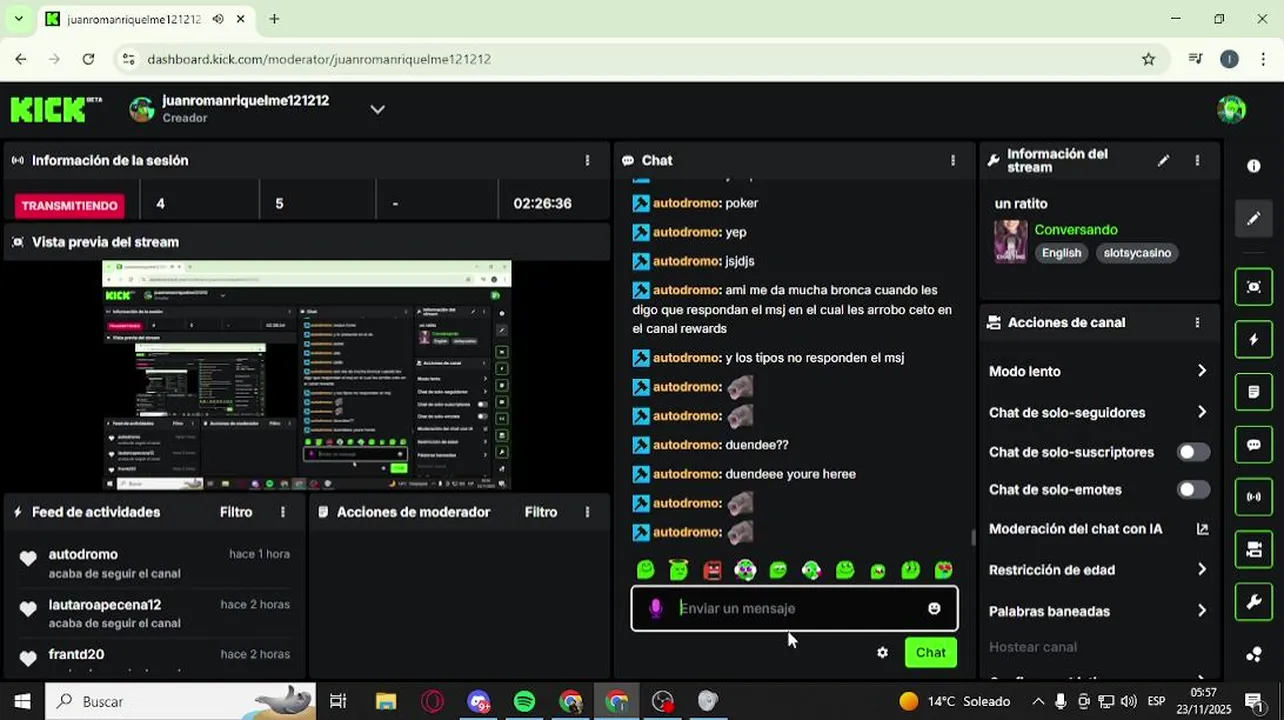The image size is (1284, 720).
Task: Toggle session info broadcast widget icon
Action: (1254, 497)
